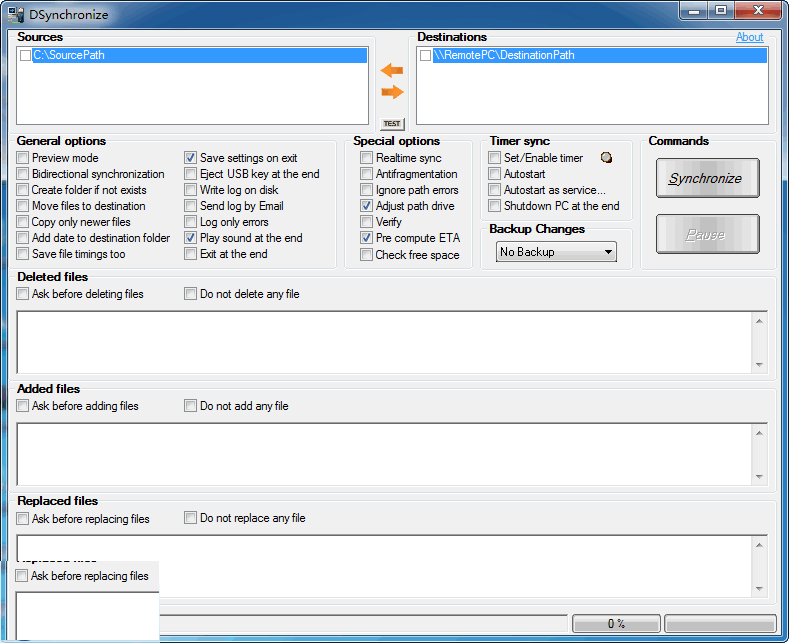Click the Synchronize button
789x643 pixels.
click(707, 178)
